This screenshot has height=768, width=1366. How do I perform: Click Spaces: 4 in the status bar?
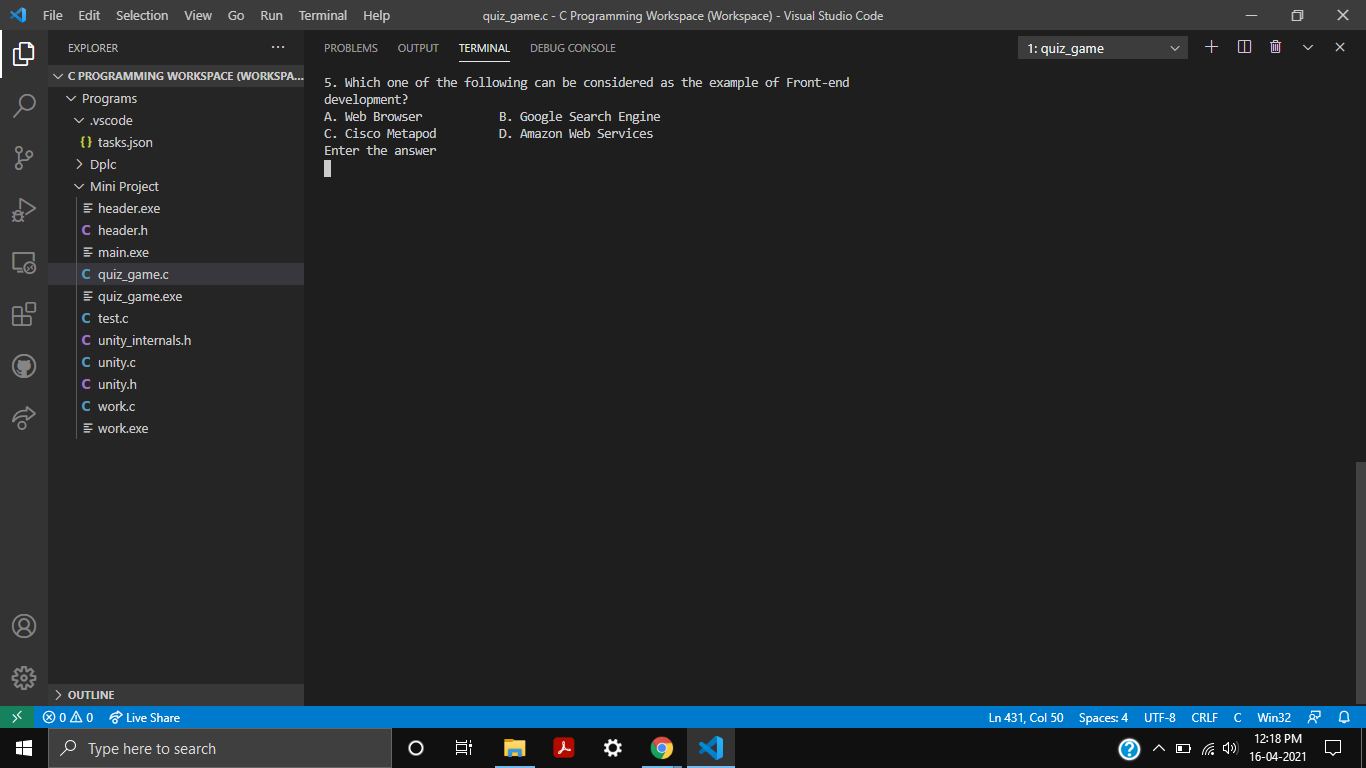(x=1102, y=717)
